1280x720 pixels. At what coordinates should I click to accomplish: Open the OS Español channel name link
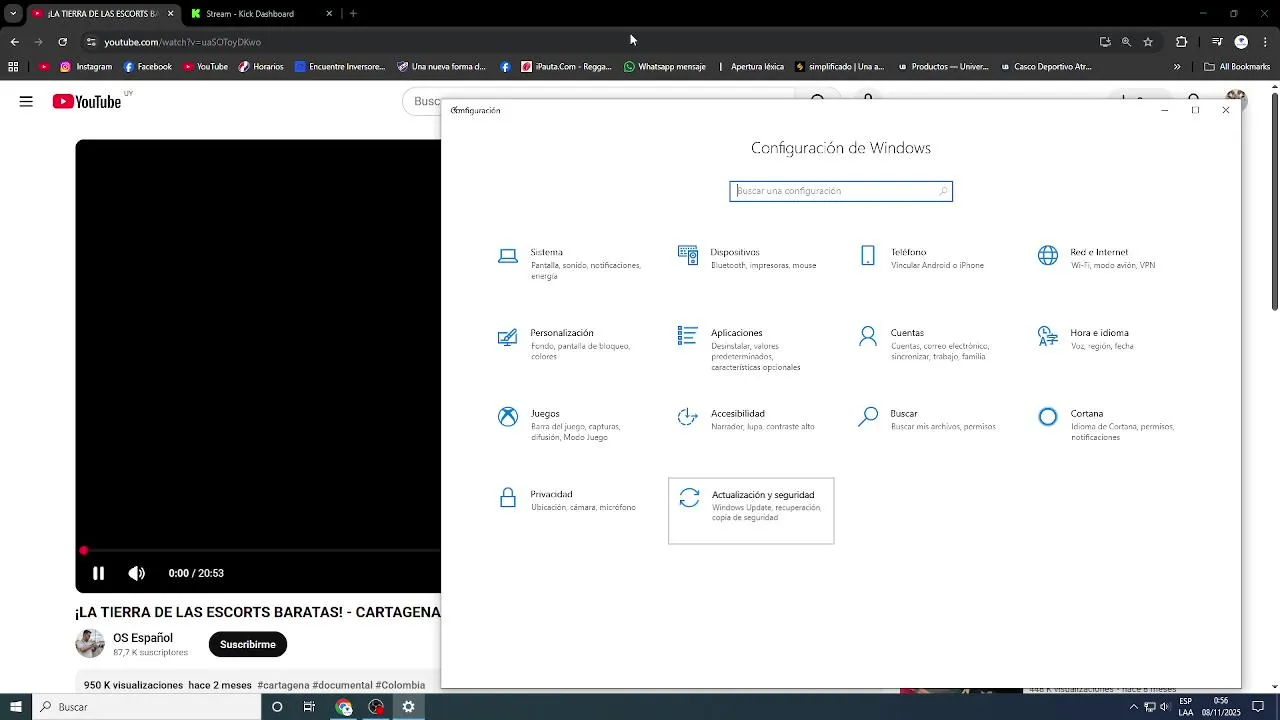pos(143,638)
